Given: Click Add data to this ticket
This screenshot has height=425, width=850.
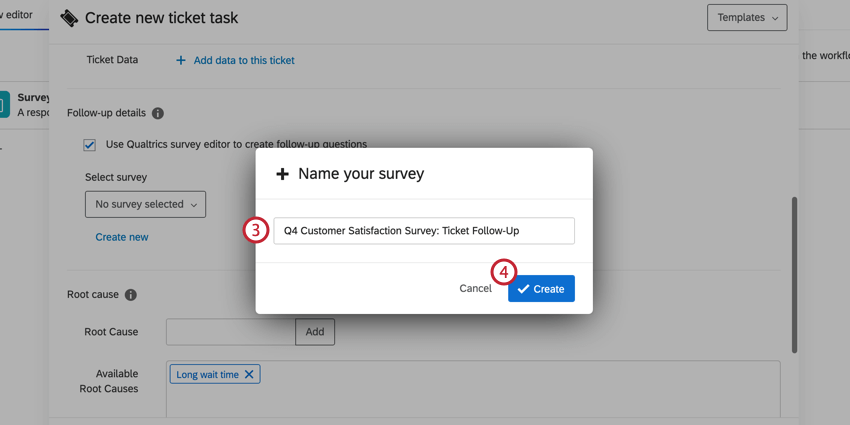Looking at the screenshot, I should (244, 60).
